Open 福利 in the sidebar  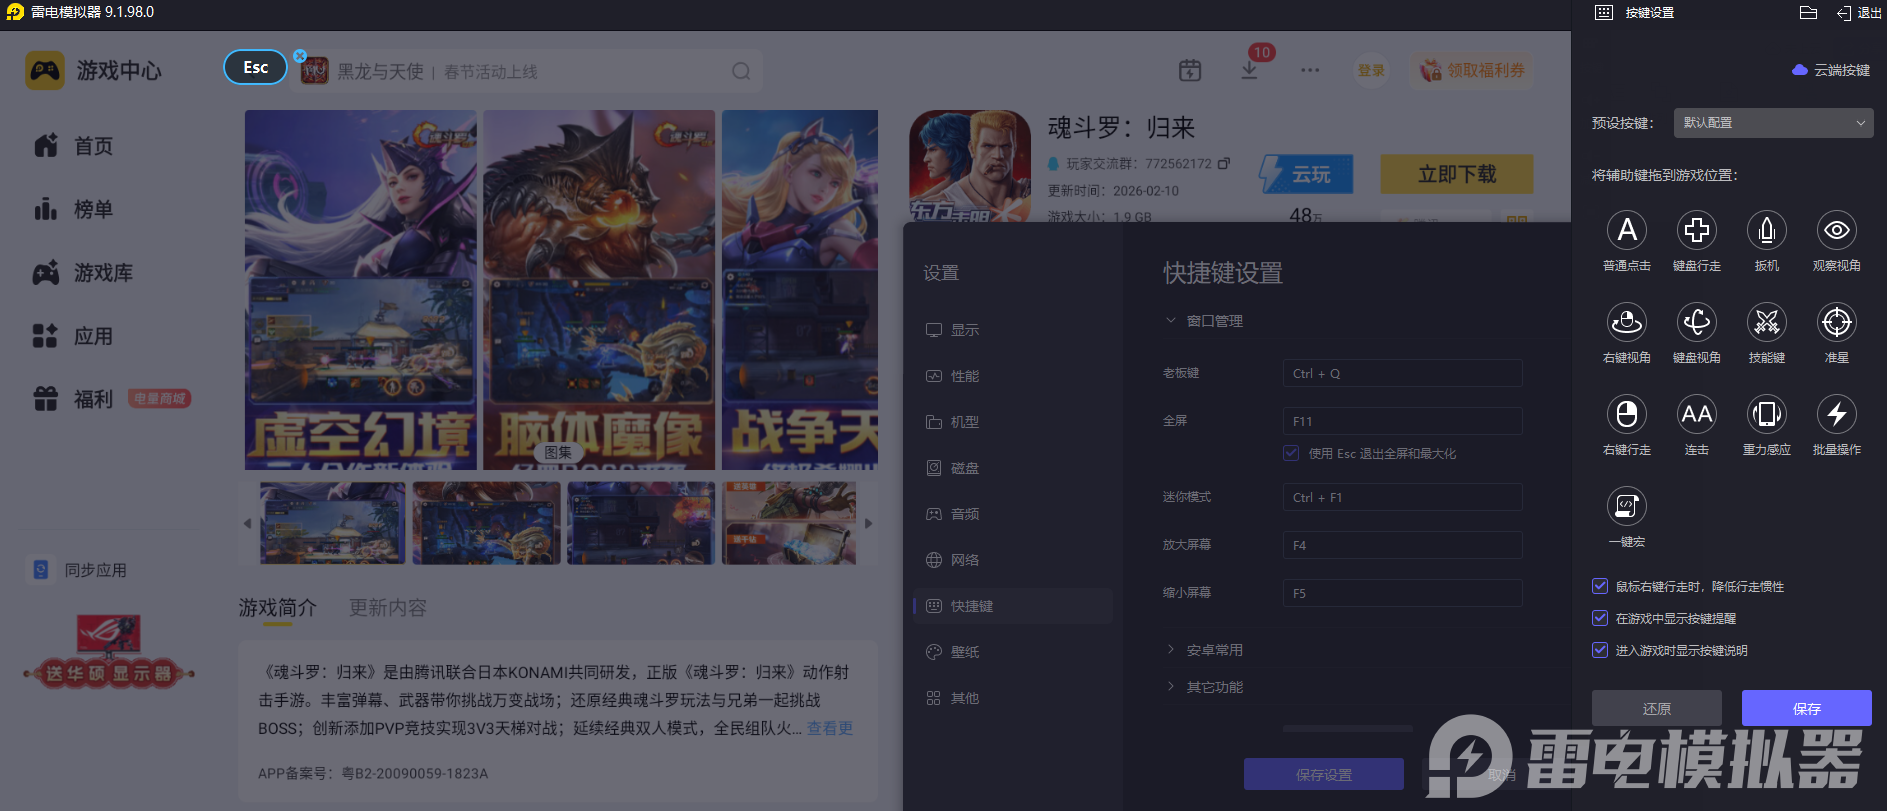click(x=74, y=399)
